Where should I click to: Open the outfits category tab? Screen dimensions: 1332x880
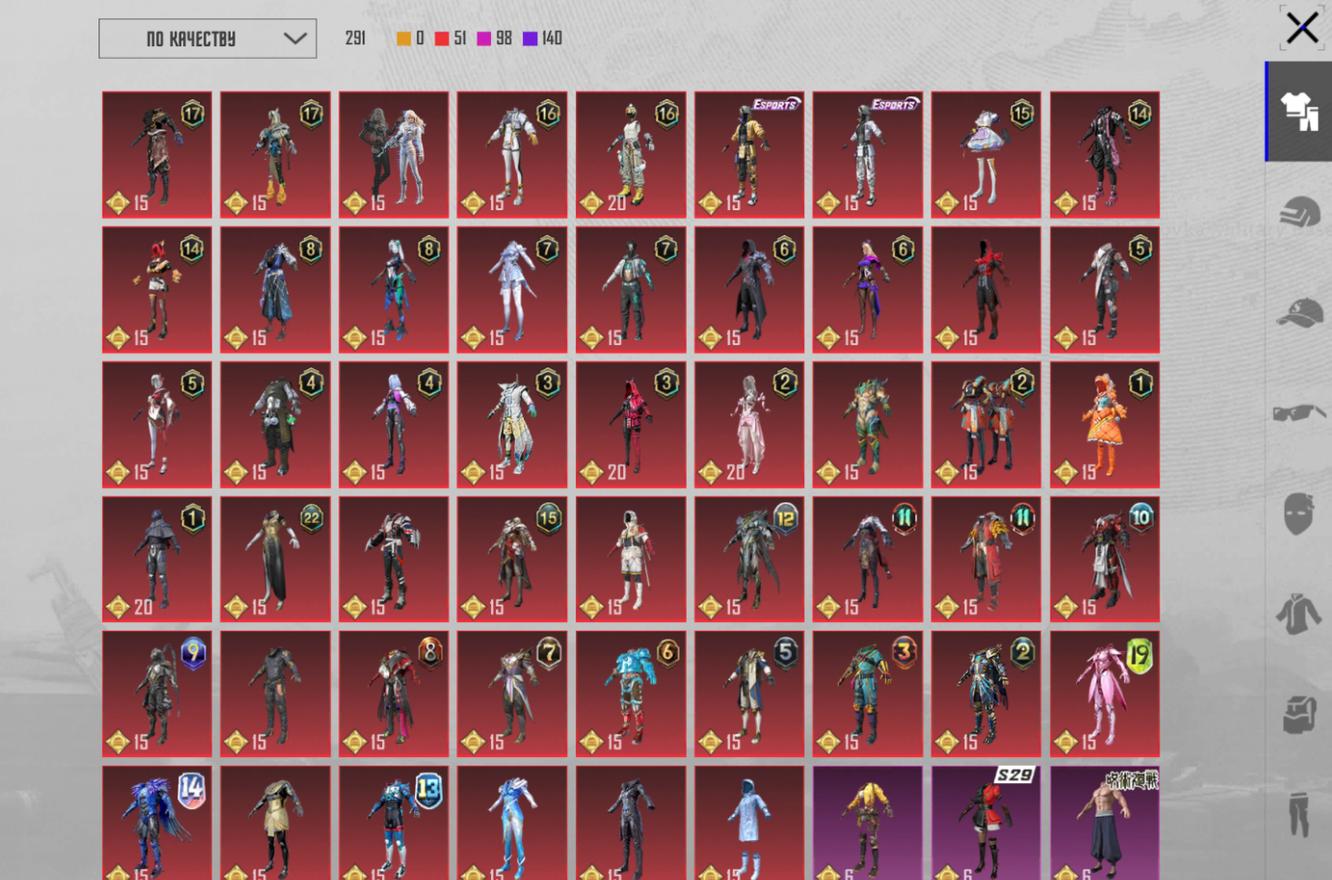[x=1298, y=112]
